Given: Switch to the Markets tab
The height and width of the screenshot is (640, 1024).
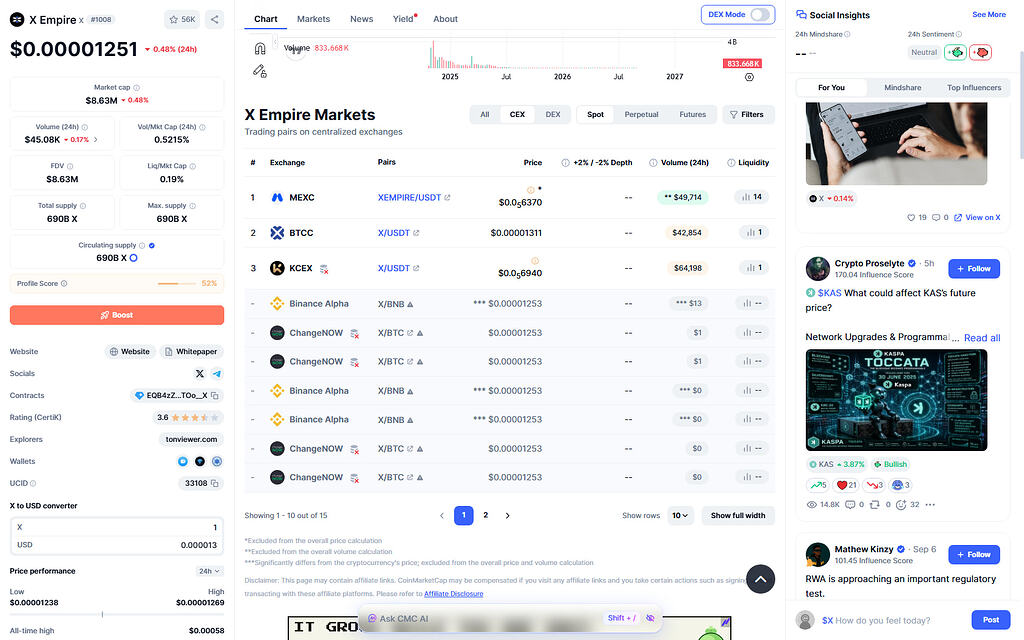Looking at the screenshot, I should (x=313, y=19).
